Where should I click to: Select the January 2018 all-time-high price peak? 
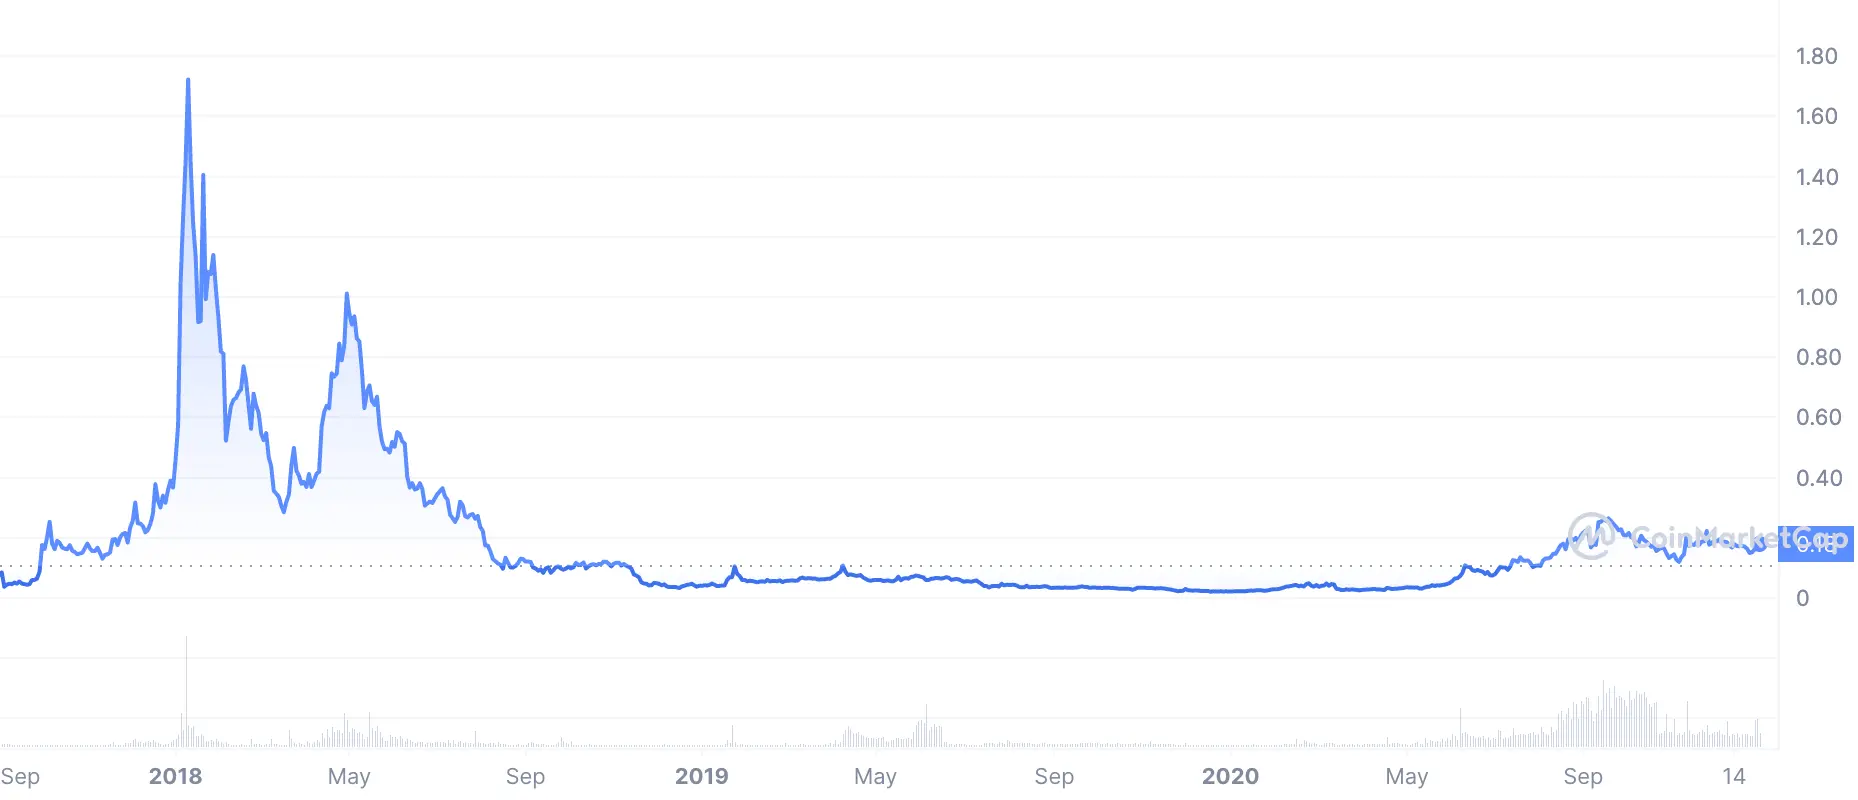point(188,80)
